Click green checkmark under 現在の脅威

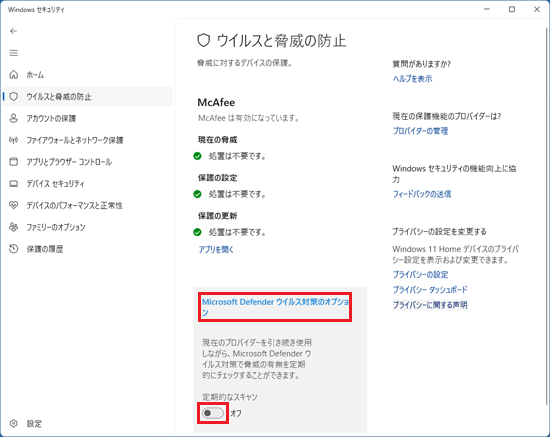tap(197, 156)
